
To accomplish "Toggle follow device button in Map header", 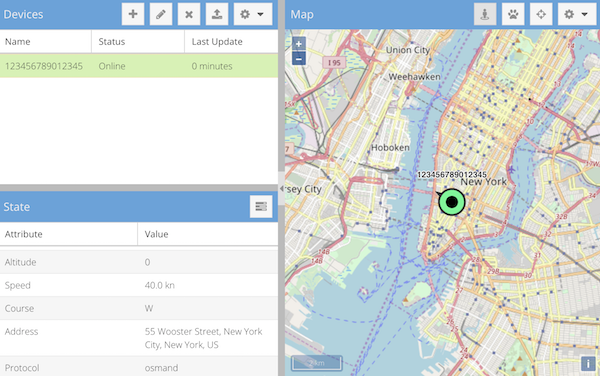I will pyautogui.click(x=485, y=14).
